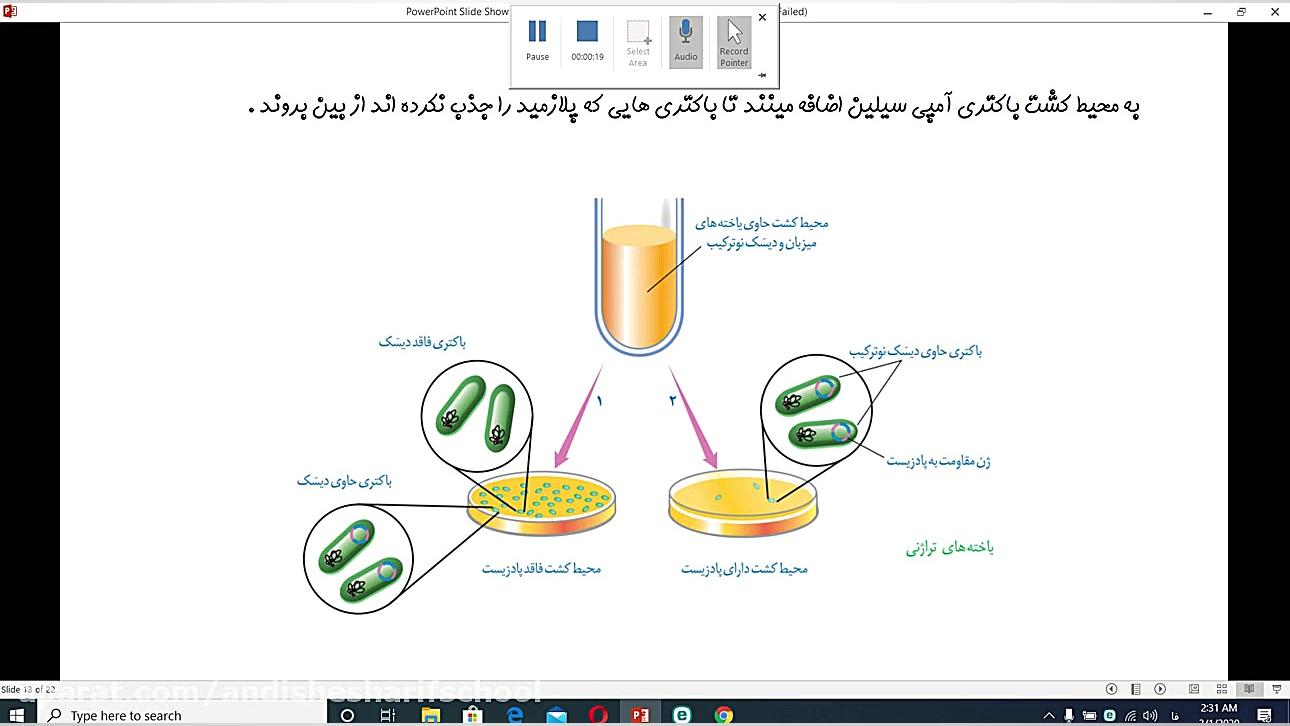Click the petri dish containing antibiotic

point(743,503)
